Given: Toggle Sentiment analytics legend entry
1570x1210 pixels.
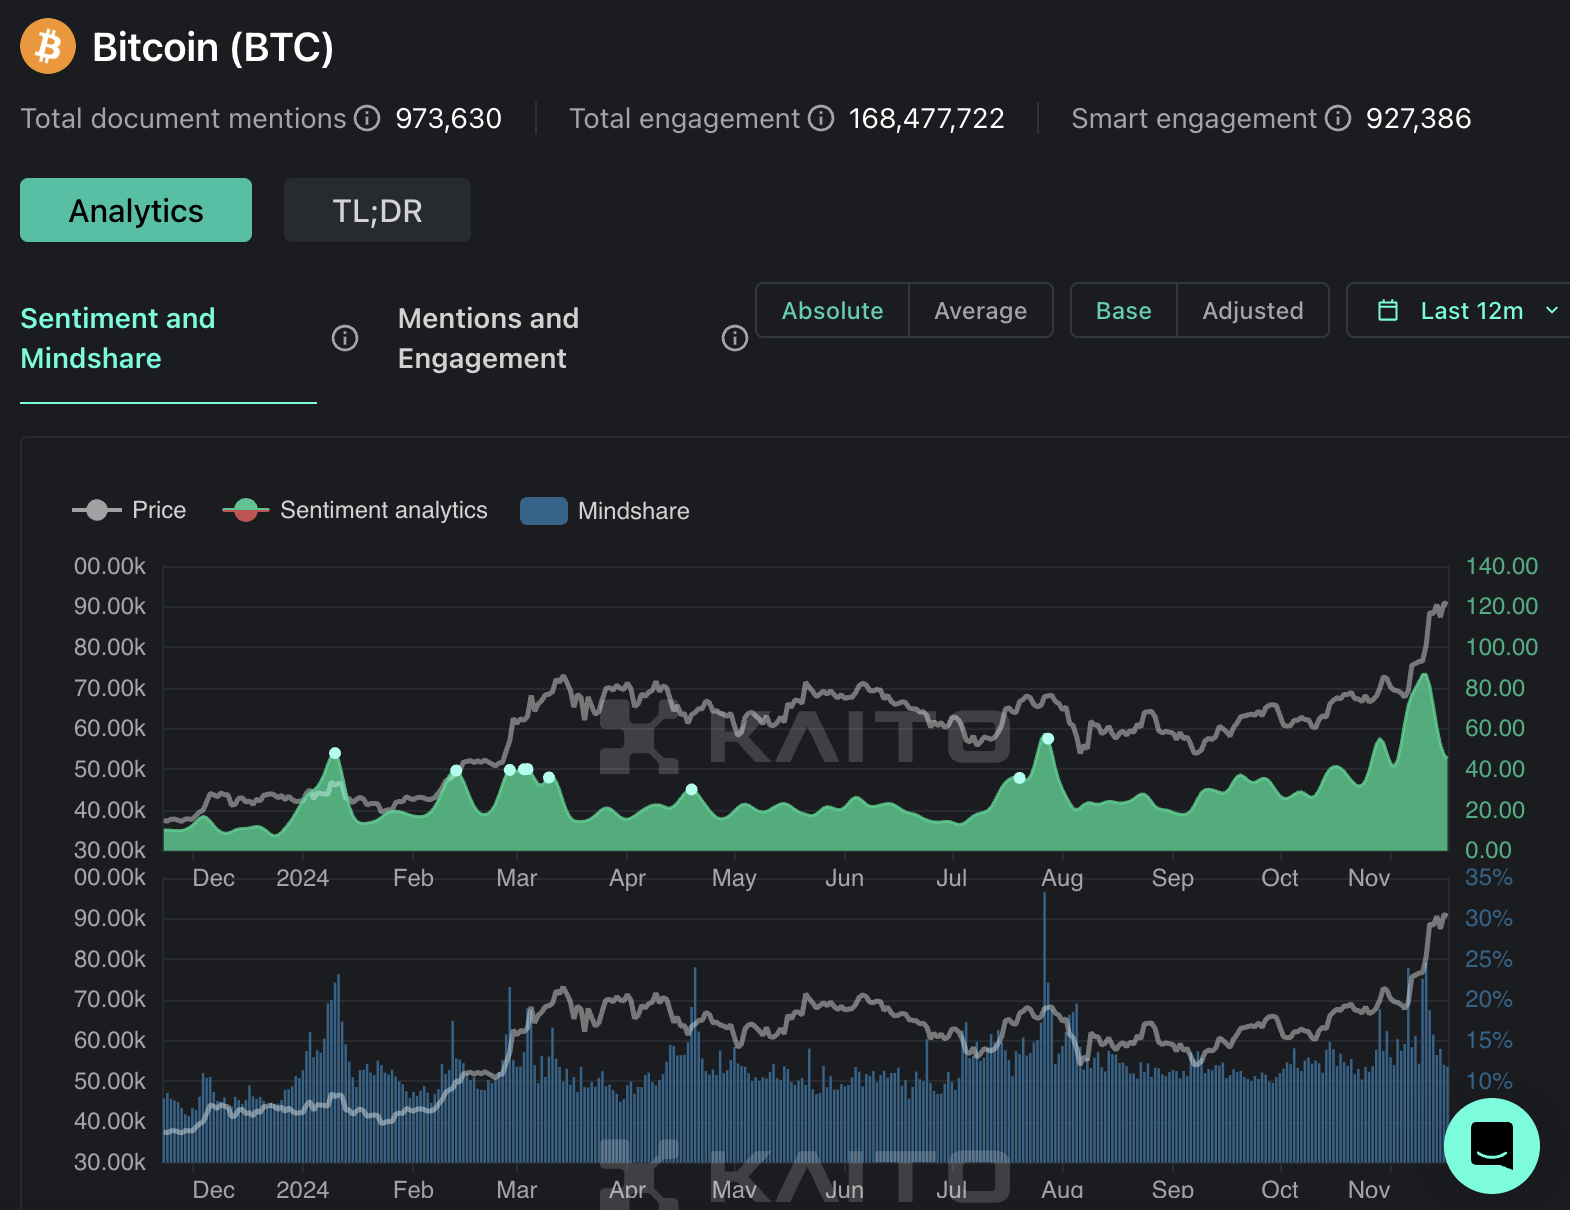Looking at the screenshot, I should click(355, 510).
